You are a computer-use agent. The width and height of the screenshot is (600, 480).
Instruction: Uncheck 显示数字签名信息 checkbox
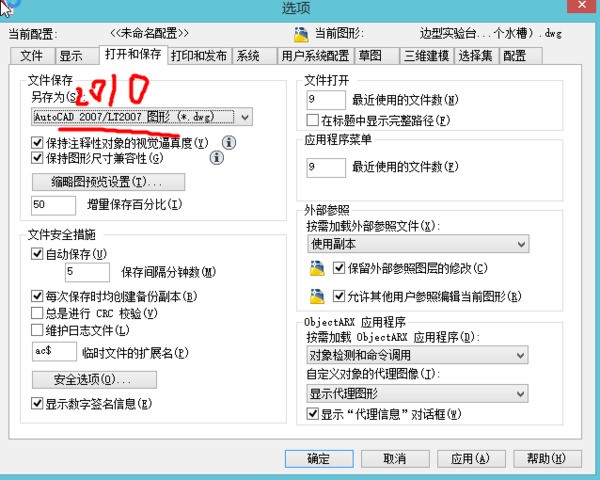coord(38,404)
